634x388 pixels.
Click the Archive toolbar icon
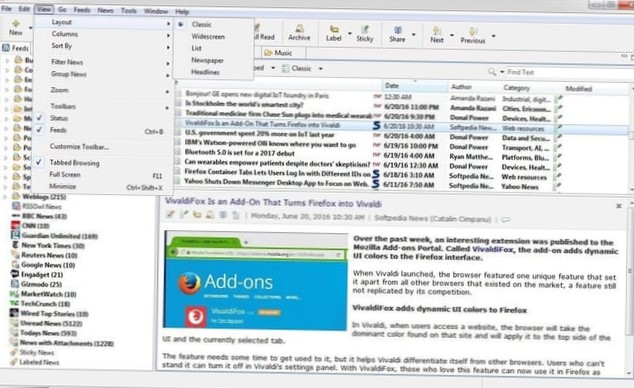coord(299,28)
